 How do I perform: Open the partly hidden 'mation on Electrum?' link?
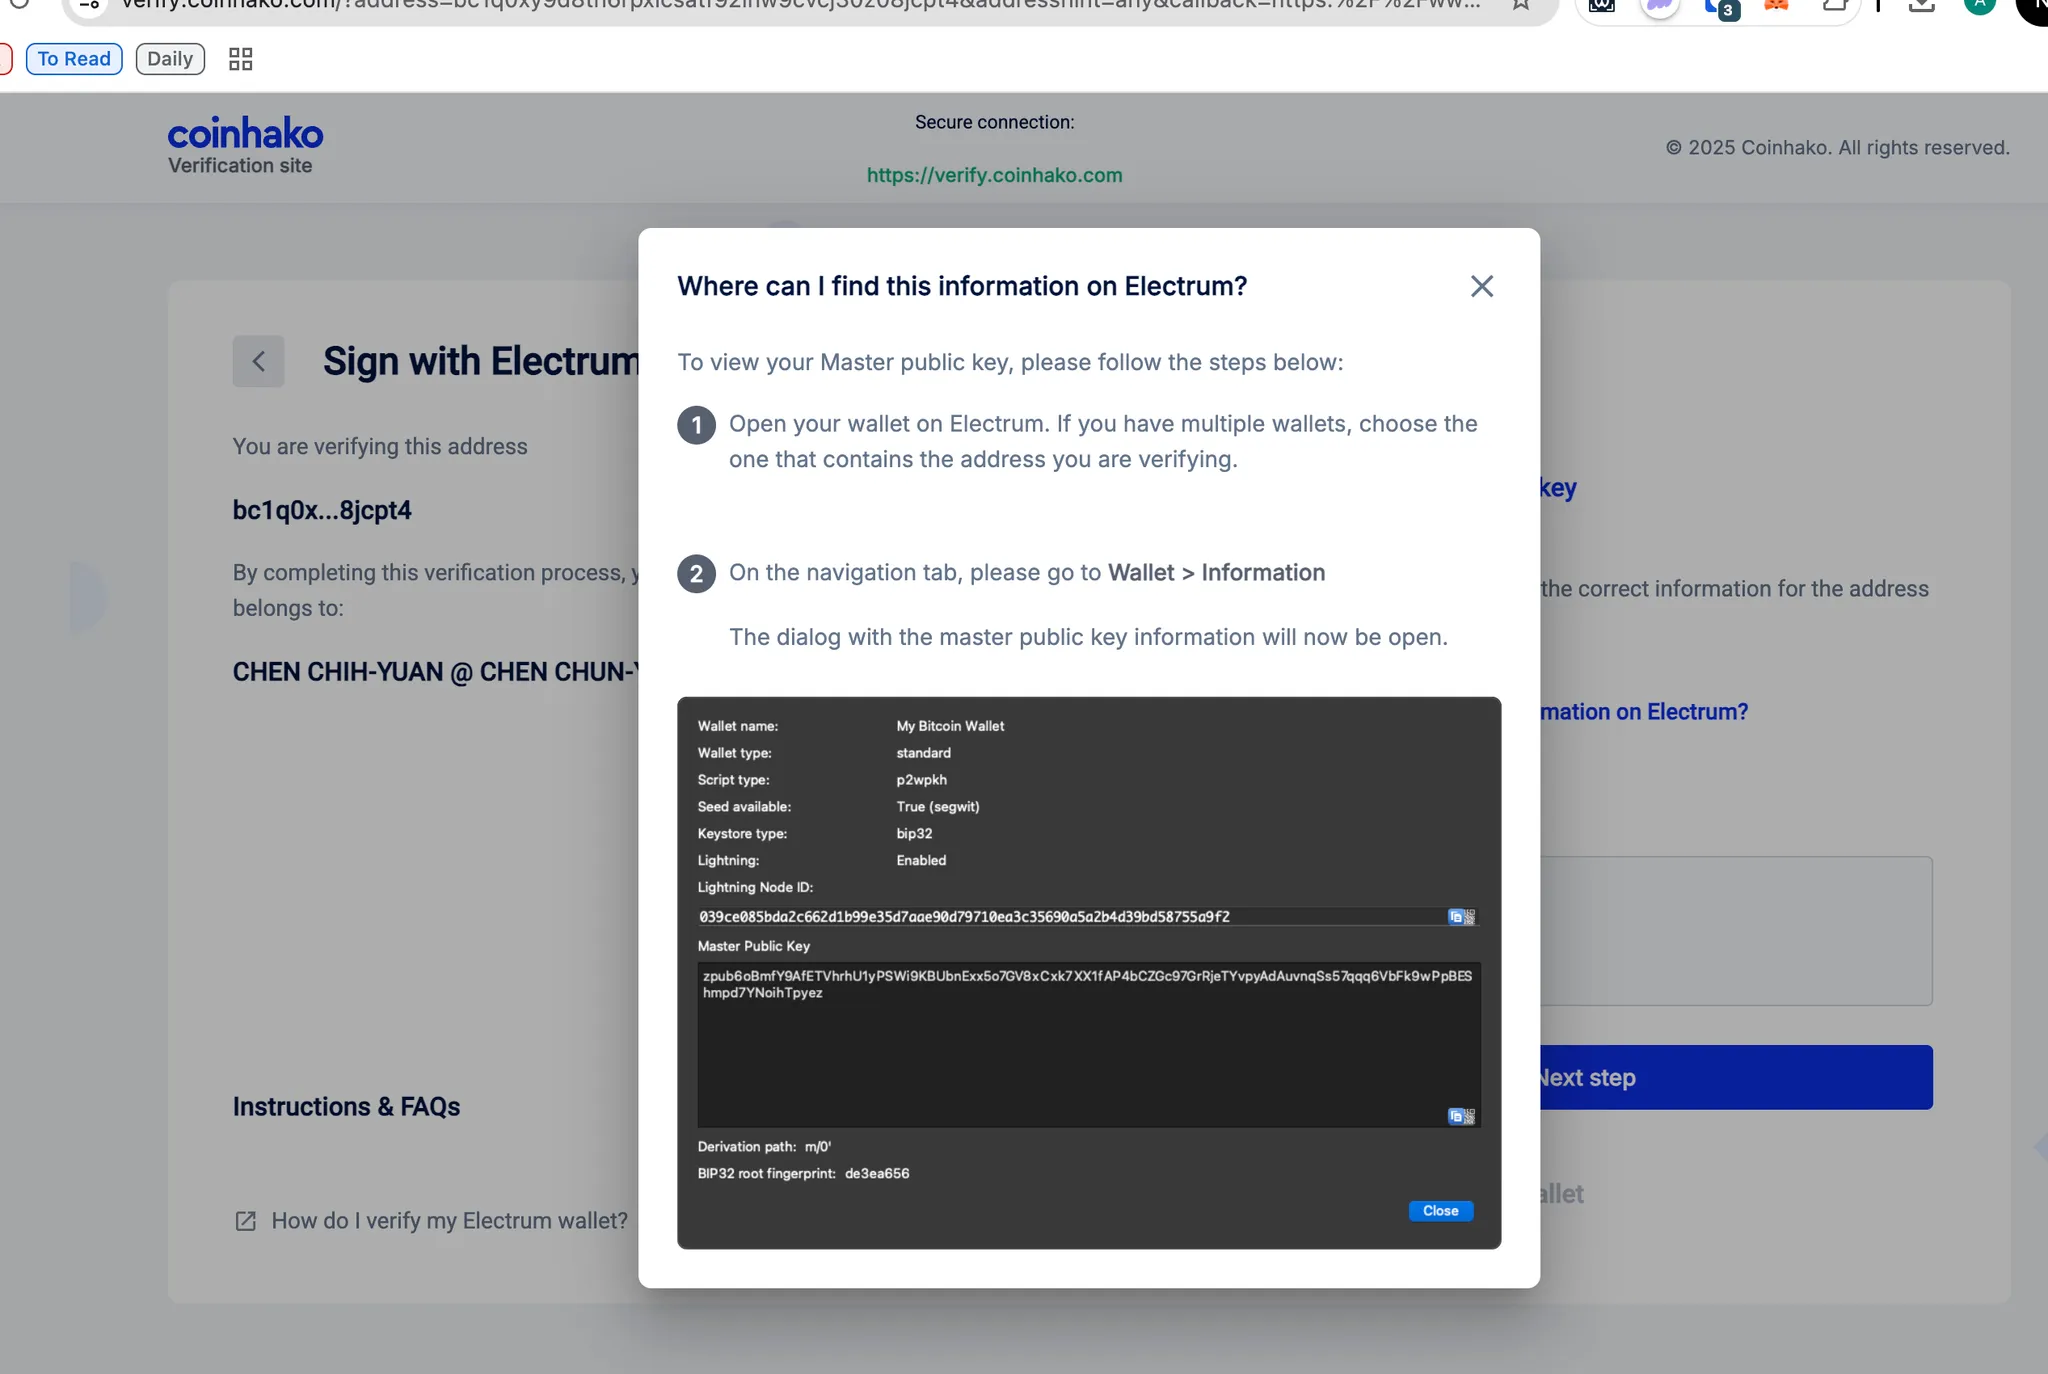point(1644,712)
